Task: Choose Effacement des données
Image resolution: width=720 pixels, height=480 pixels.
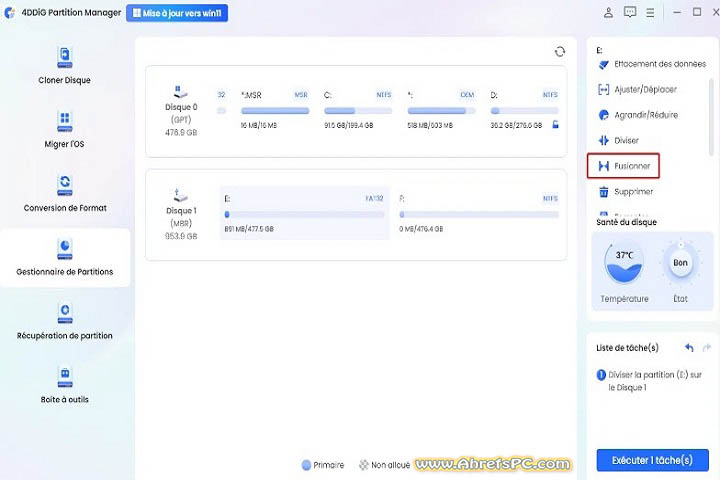Action: (x=652, y=64)
